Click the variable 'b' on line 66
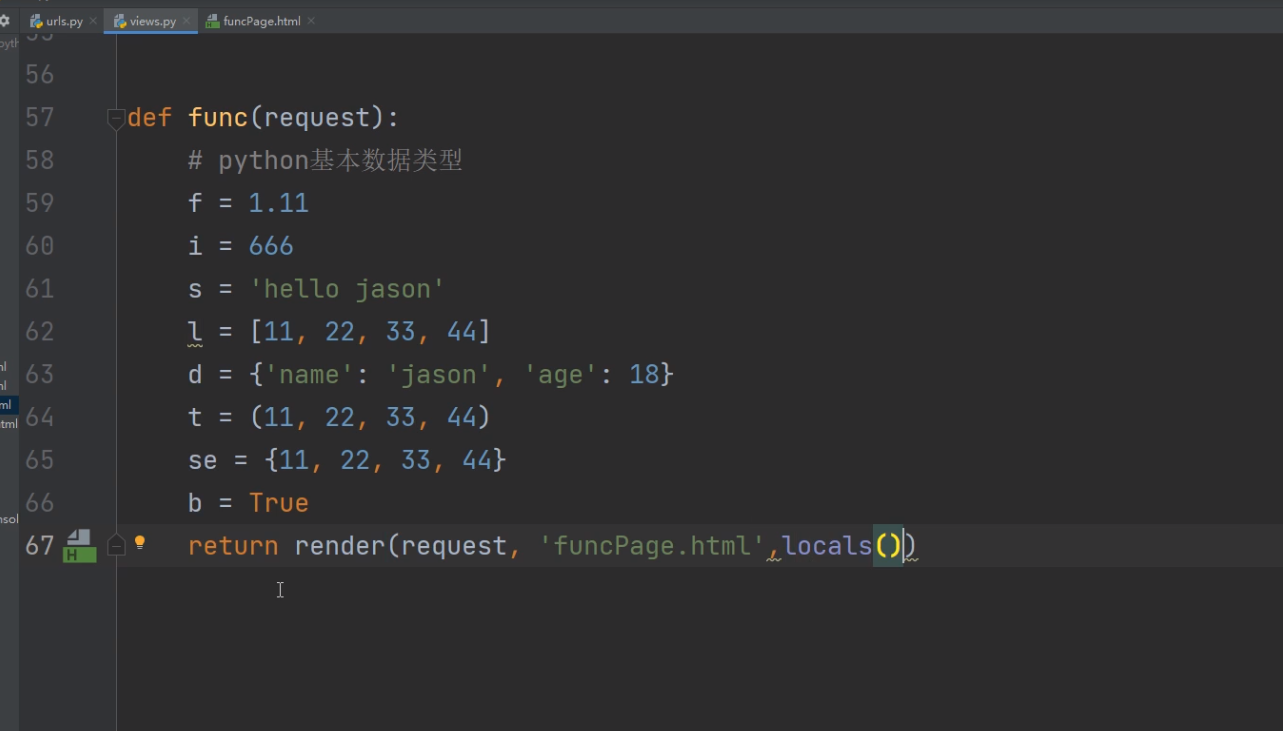 (195, 503)
